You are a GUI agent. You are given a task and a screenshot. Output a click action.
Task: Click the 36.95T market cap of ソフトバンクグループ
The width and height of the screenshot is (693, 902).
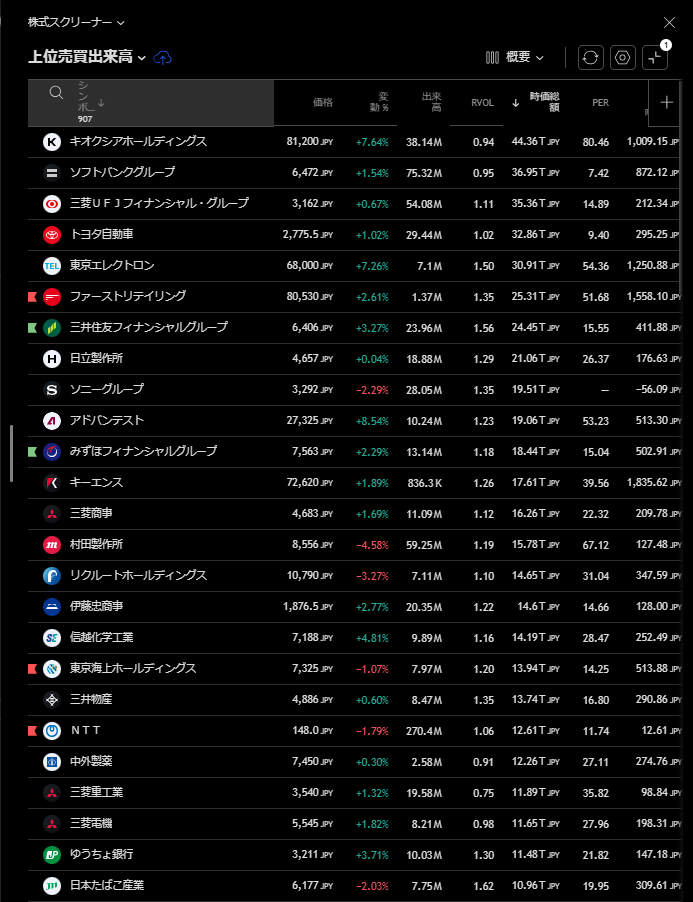click(x=535, y=173)
